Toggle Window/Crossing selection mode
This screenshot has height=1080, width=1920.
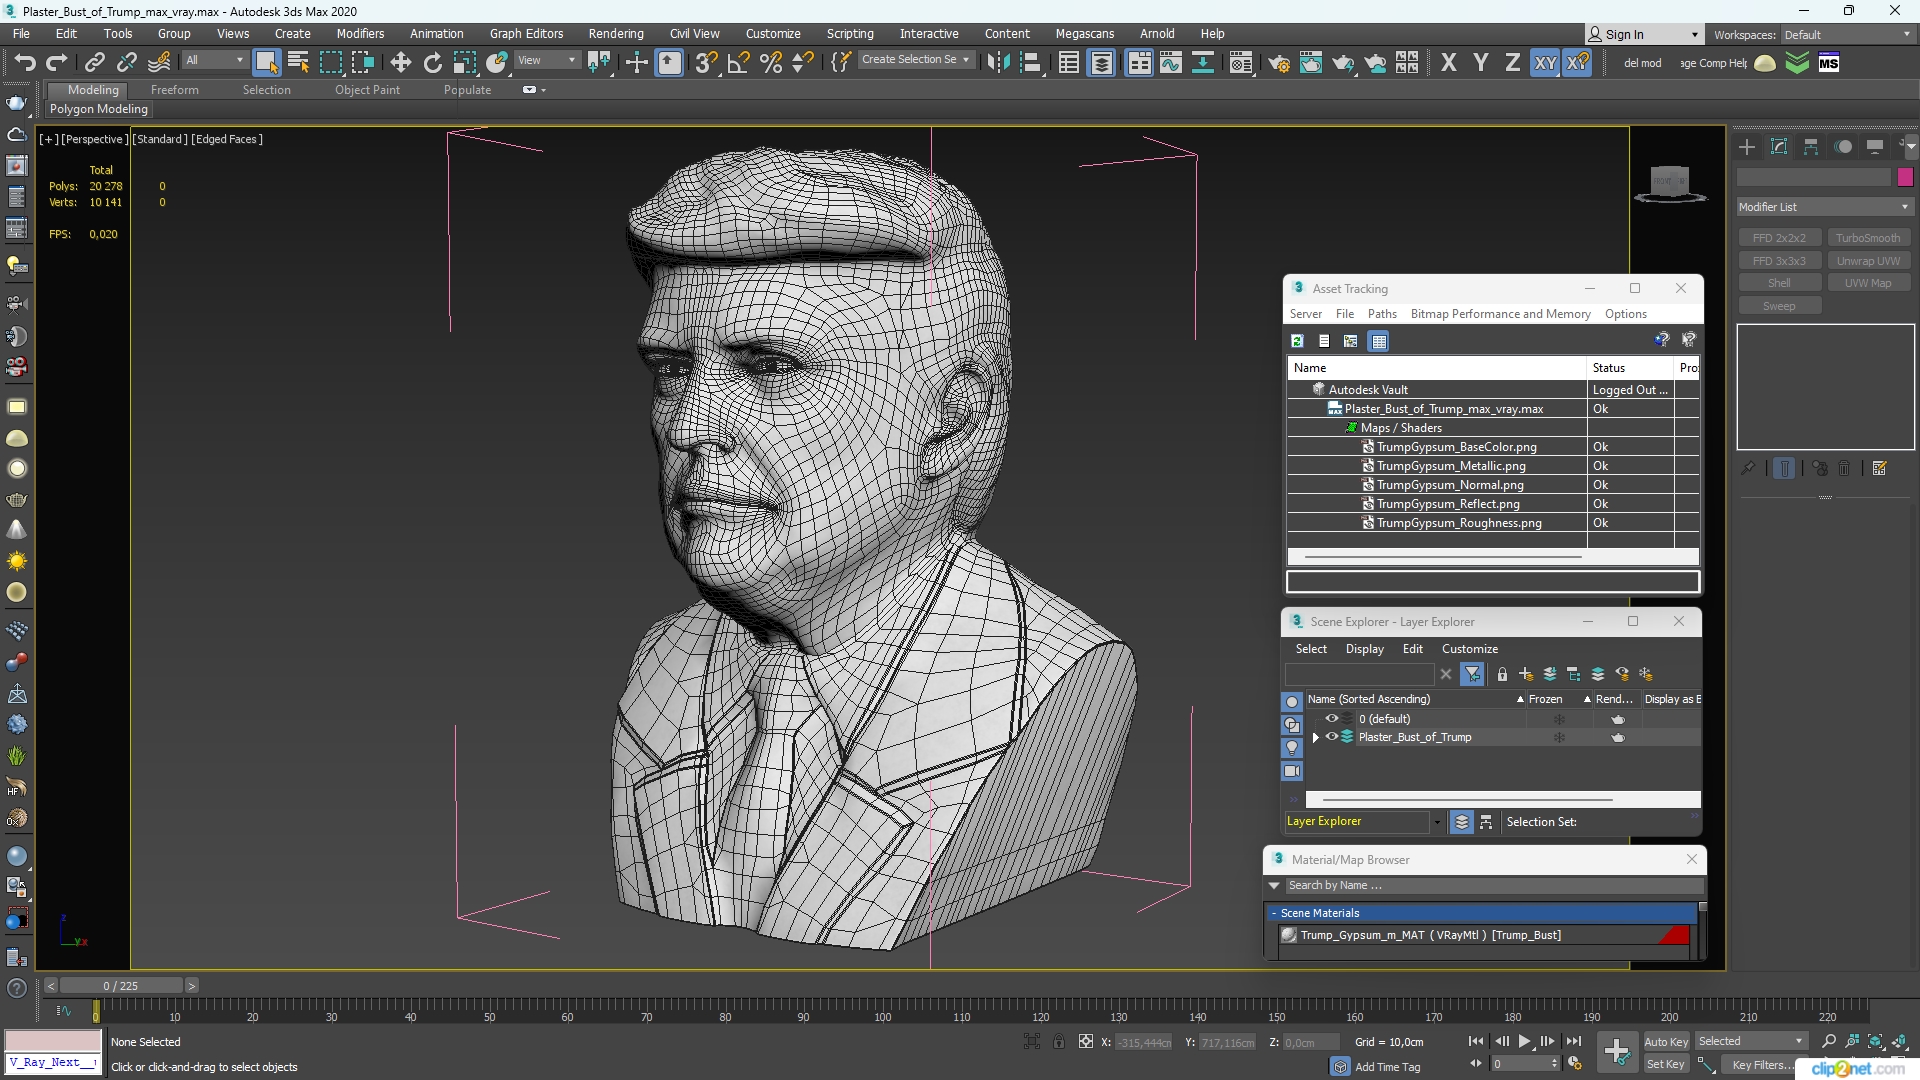[x=363, y=63]
